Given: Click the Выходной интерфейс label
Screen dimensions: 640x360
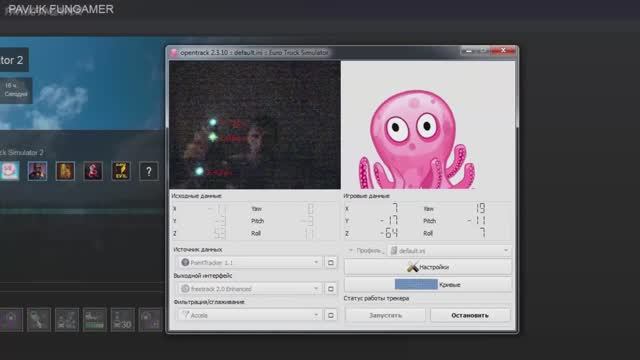Looking at the screenshot, I should (203, 276).
